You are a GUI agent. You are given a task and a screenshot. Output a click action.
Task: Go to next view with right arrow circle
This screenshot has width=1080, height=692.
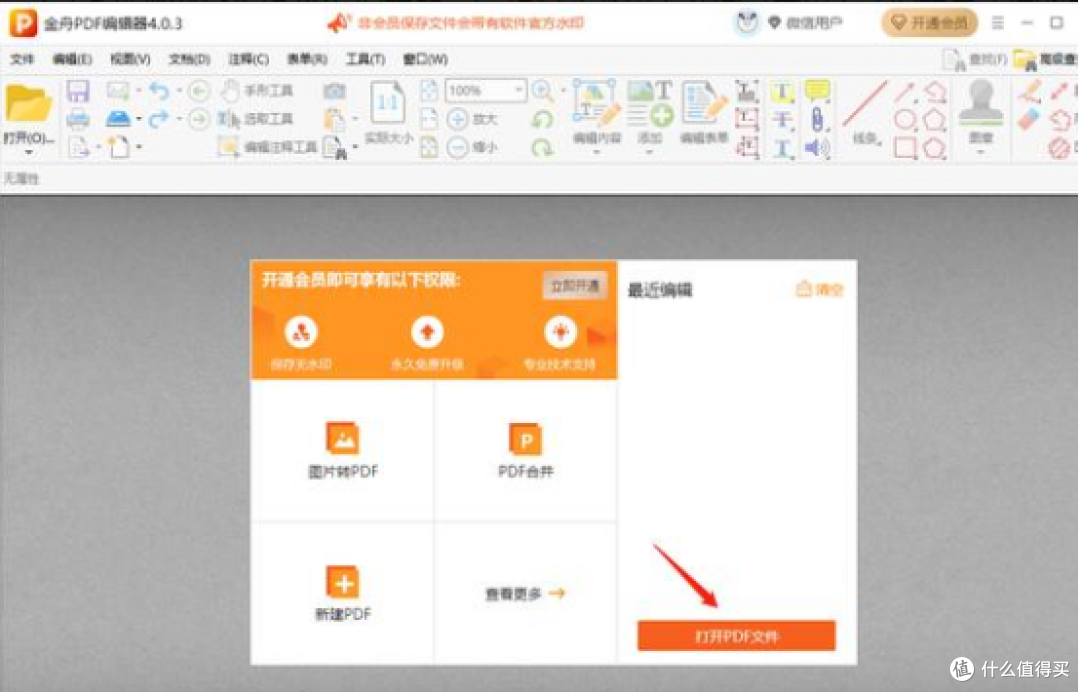click(199, 119)
